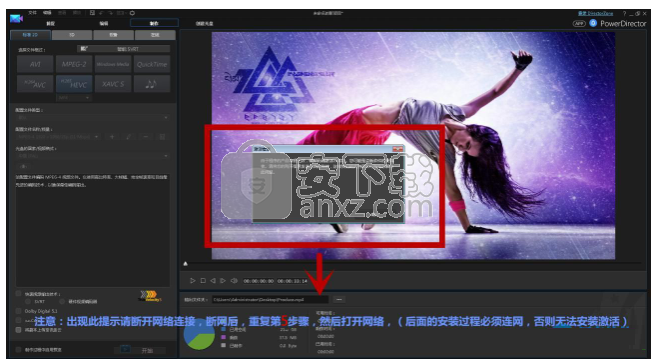The width and height of the screenshot is (658, 361).
Task: Expand the country/video format dropdown
Action: click(92, 156)
